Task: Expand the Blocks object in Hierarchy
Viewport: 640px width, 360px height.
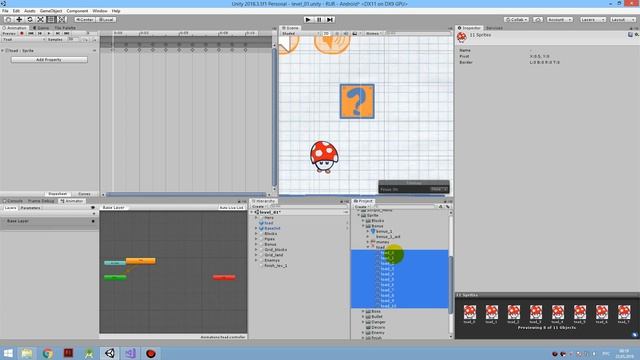Action: 256,233
